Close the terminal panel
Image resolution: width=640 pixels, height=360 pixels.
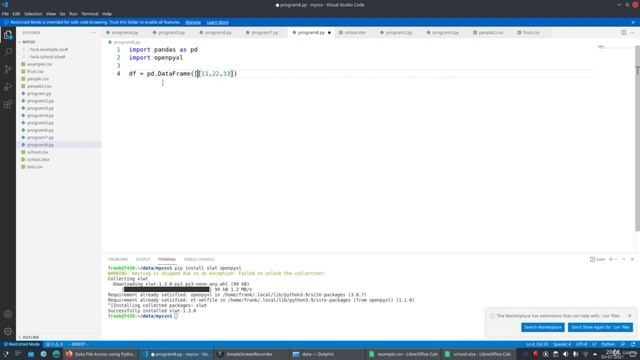pos(632,260)
